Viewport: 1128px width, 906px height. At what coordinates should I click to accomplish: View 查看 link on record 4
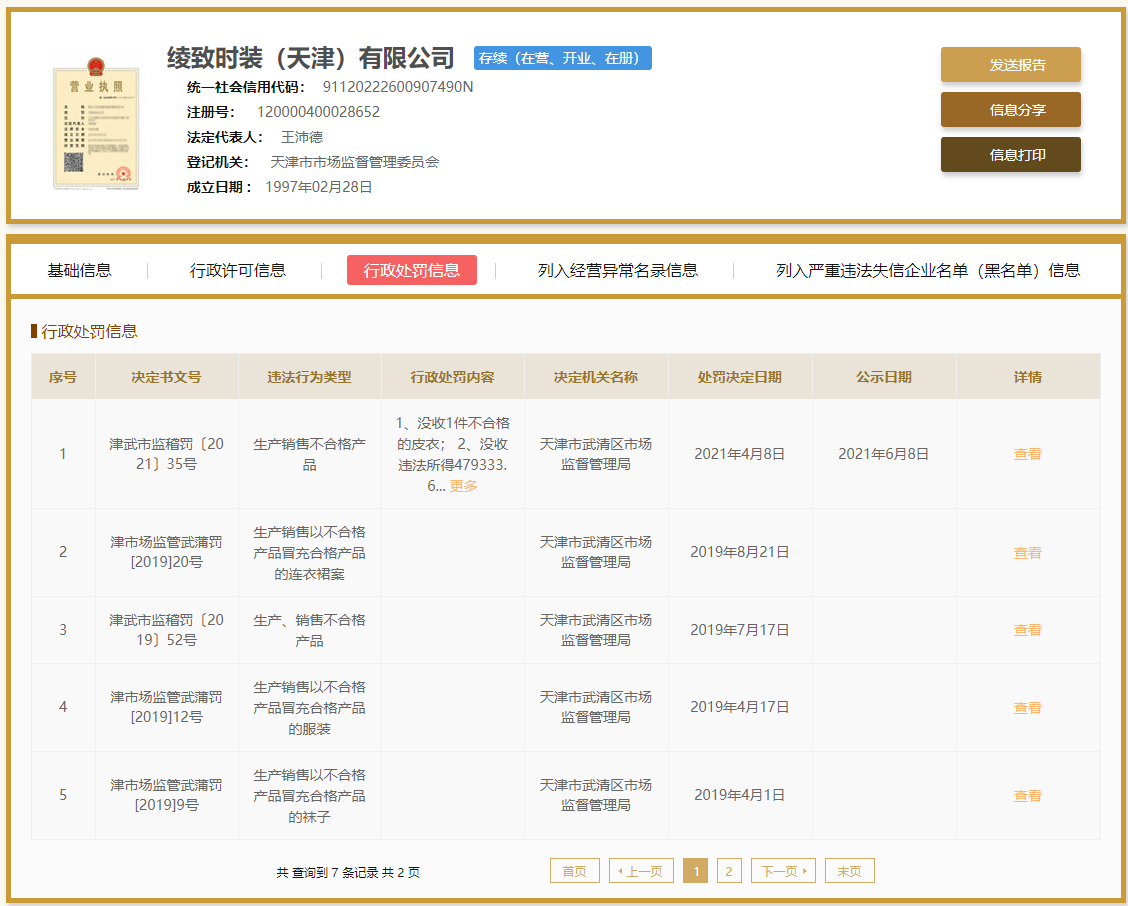1027,708
